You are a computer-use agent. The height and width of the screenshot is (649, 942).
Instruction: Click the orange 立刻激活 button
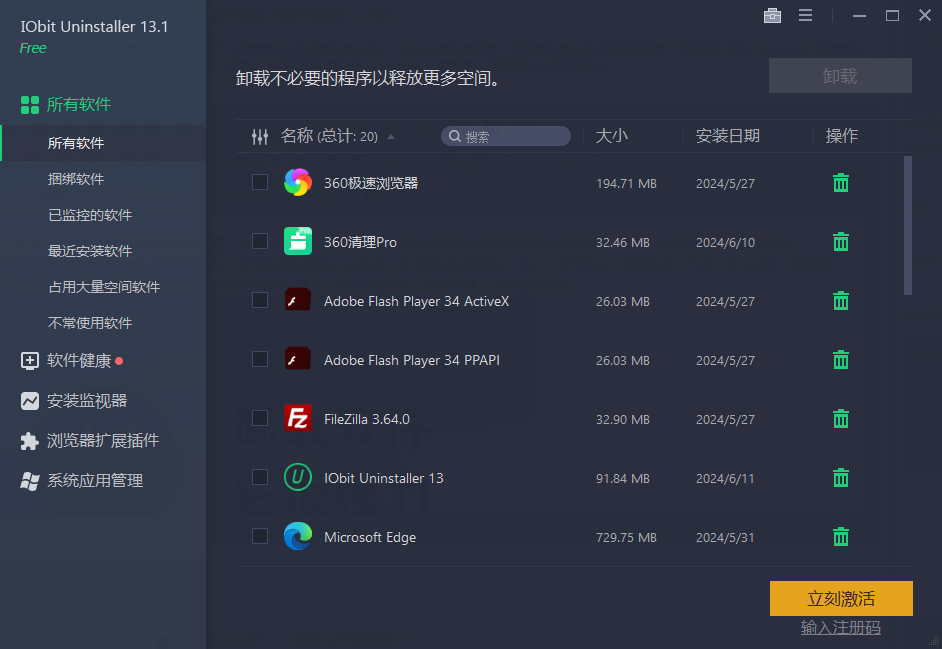click(841, 599)
